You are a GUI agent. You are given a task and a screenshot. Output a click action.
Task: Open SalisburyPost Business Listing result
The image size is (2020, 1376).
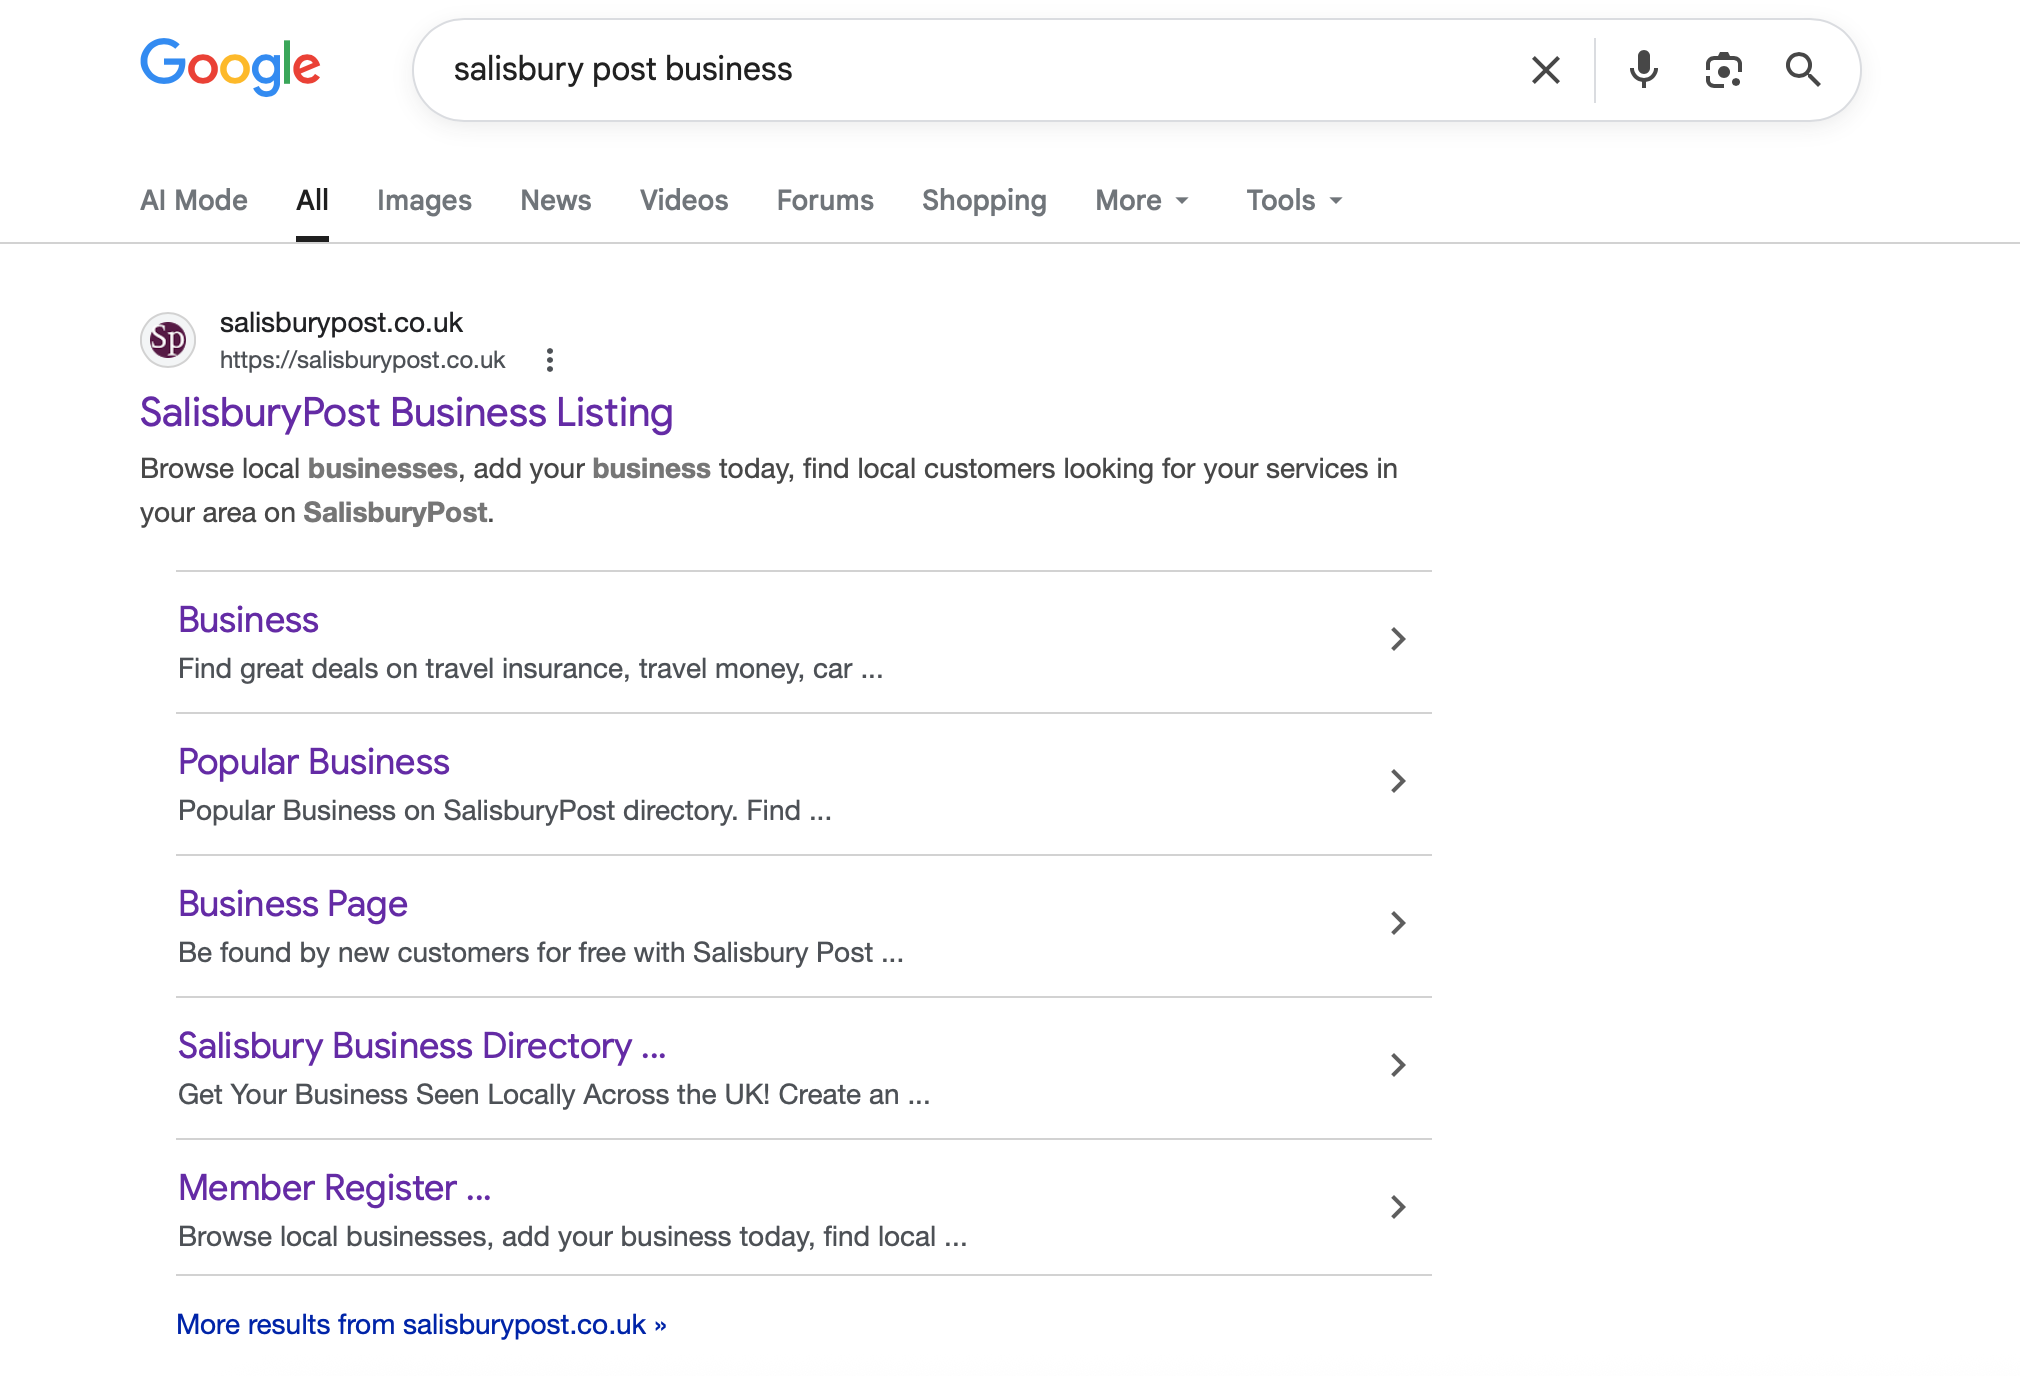(406, 413)
